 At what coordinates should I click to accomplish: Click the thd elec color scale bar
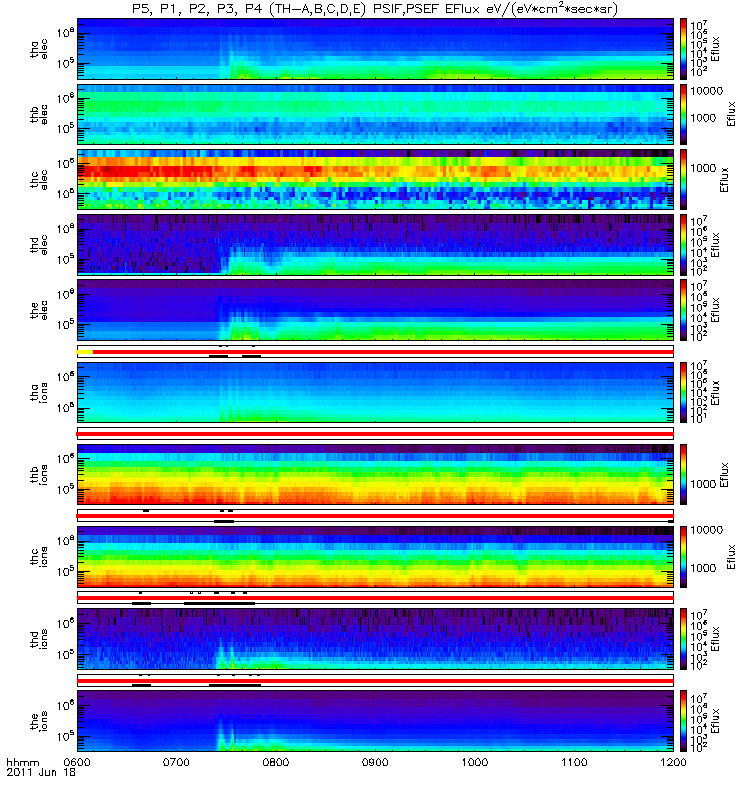[x=683, y=244]
